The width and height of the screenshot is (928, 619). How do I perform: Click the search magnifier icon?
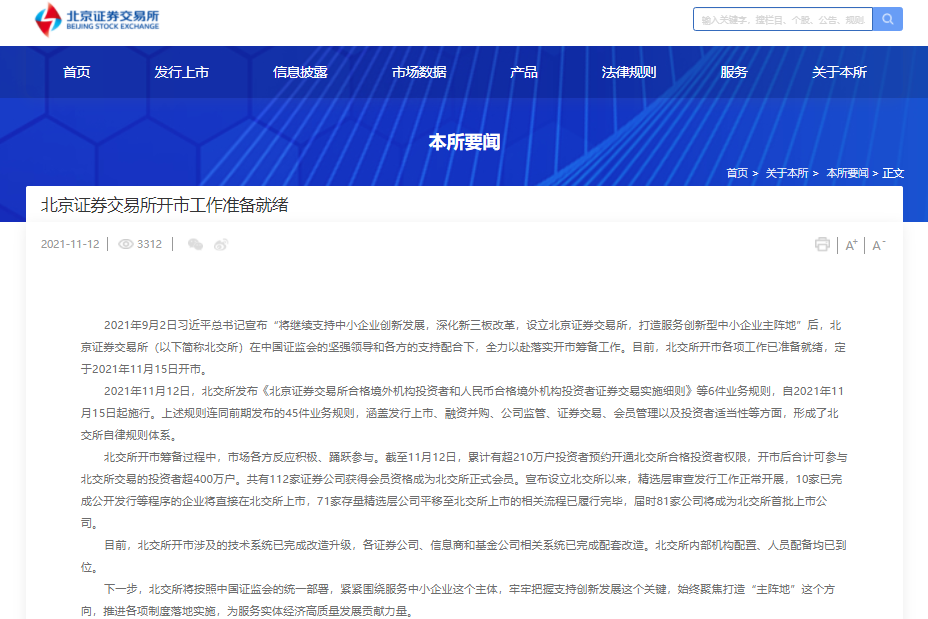pos(886,18)
